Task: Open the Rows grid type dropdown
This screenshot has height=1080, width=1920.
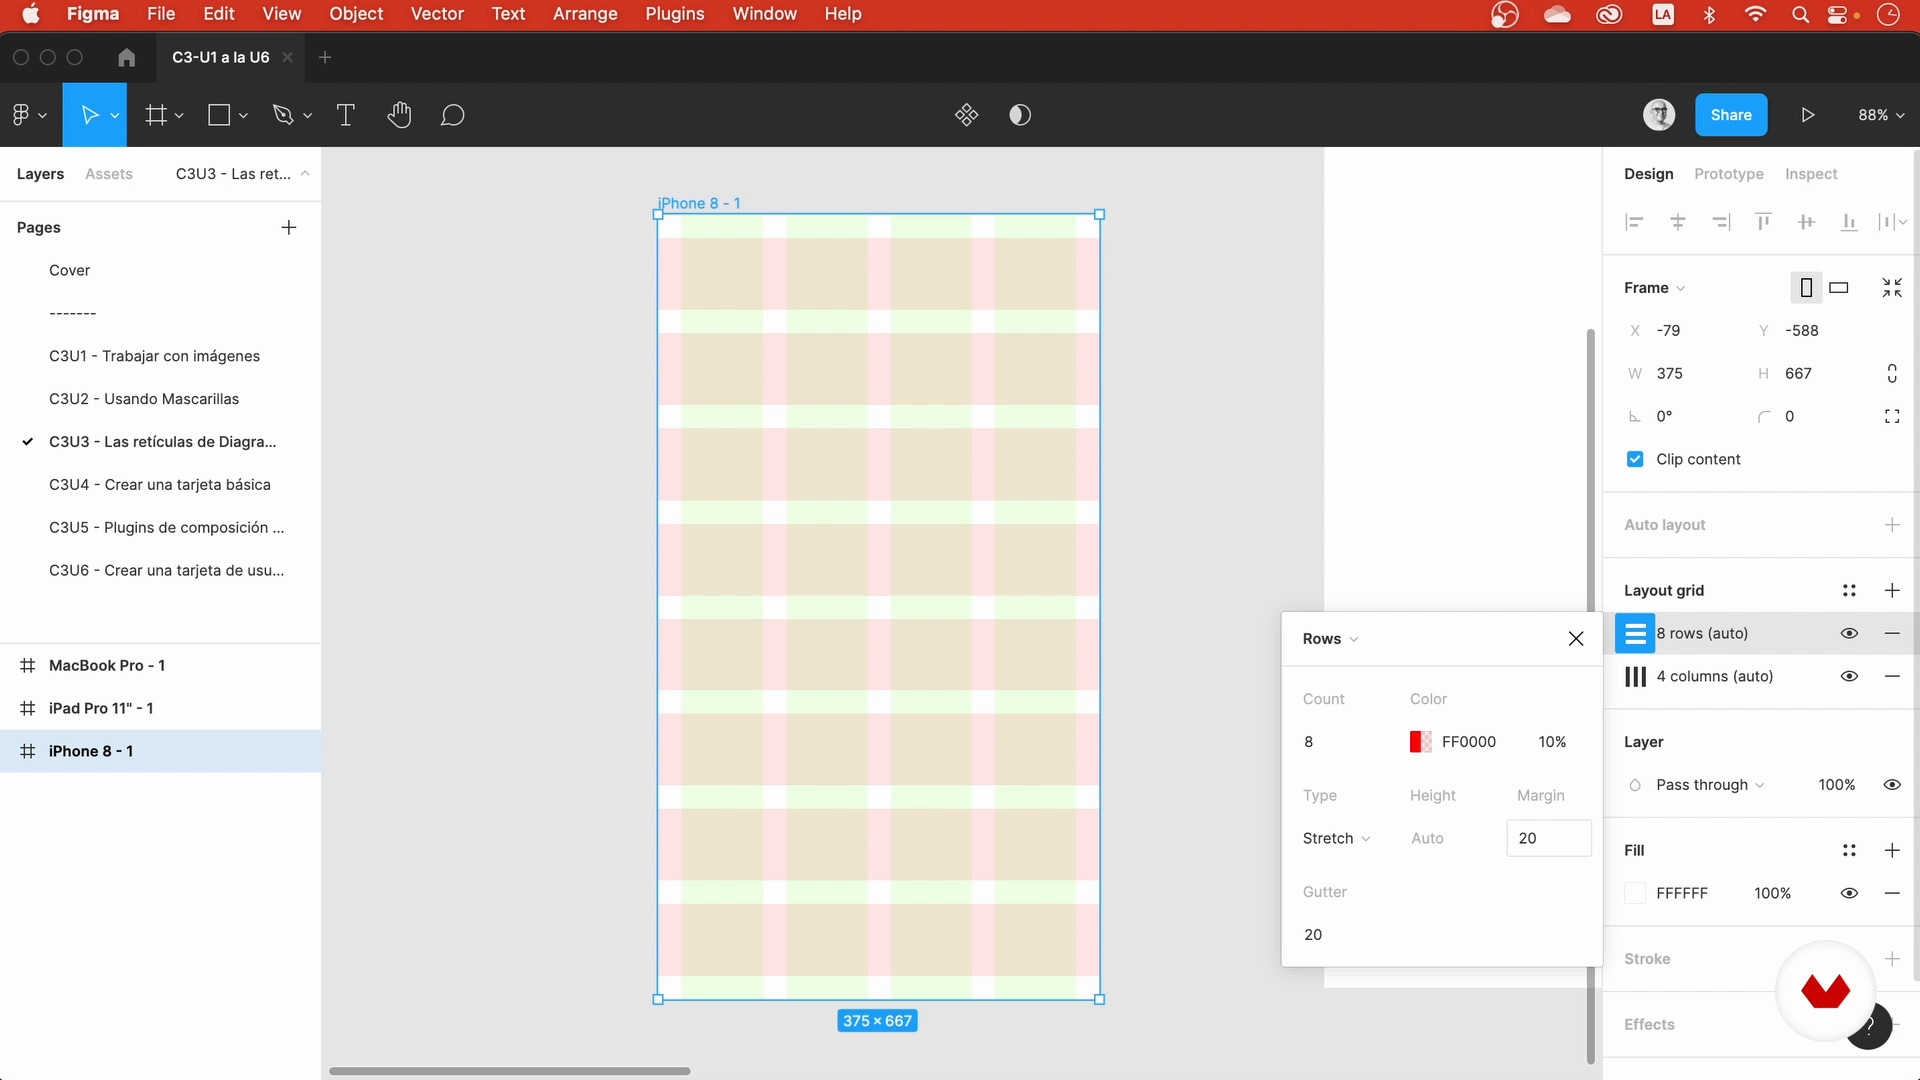Action: coord(1330,639)
